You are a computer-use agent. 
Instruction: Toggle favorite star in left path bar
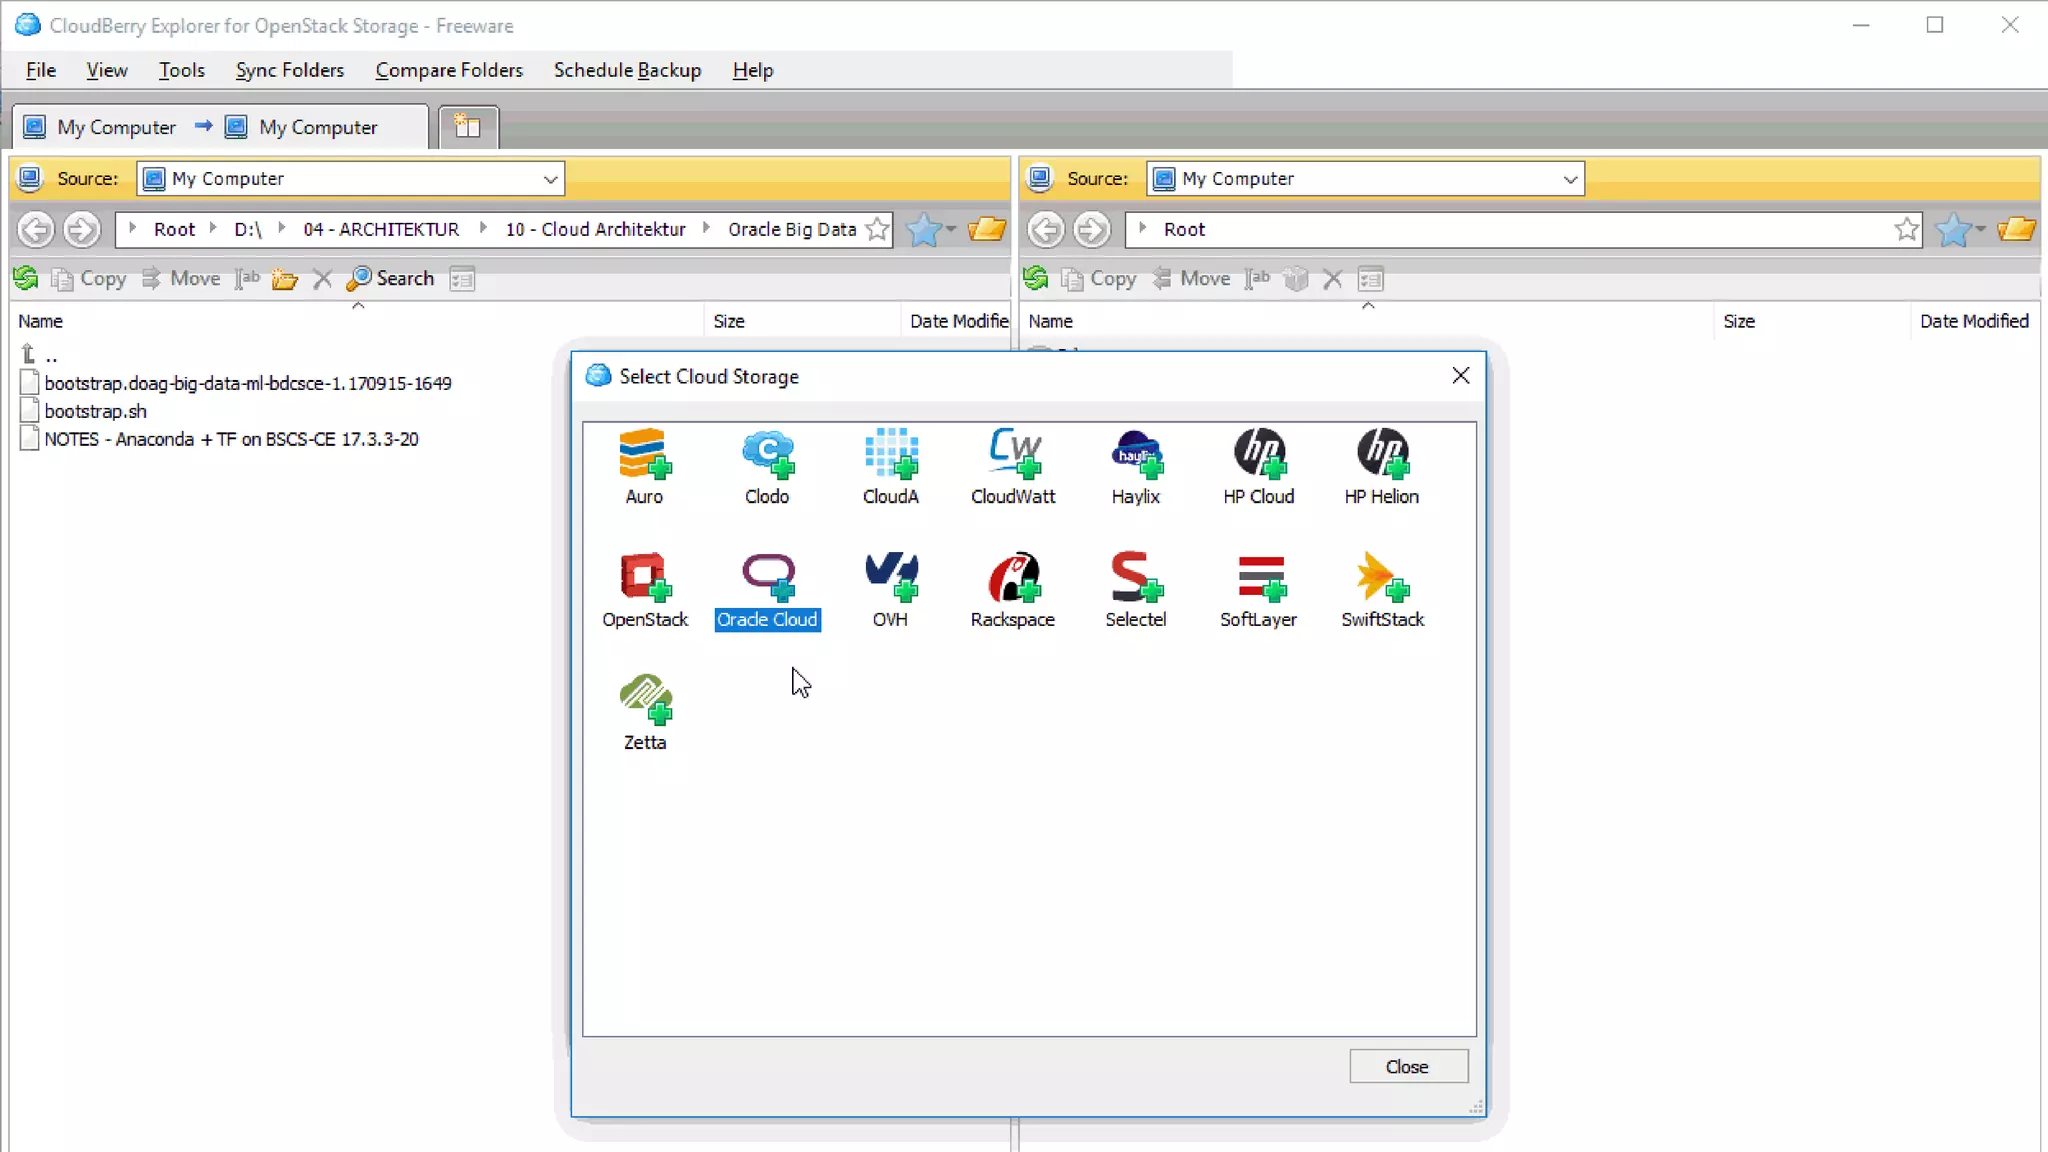point(877,229)
